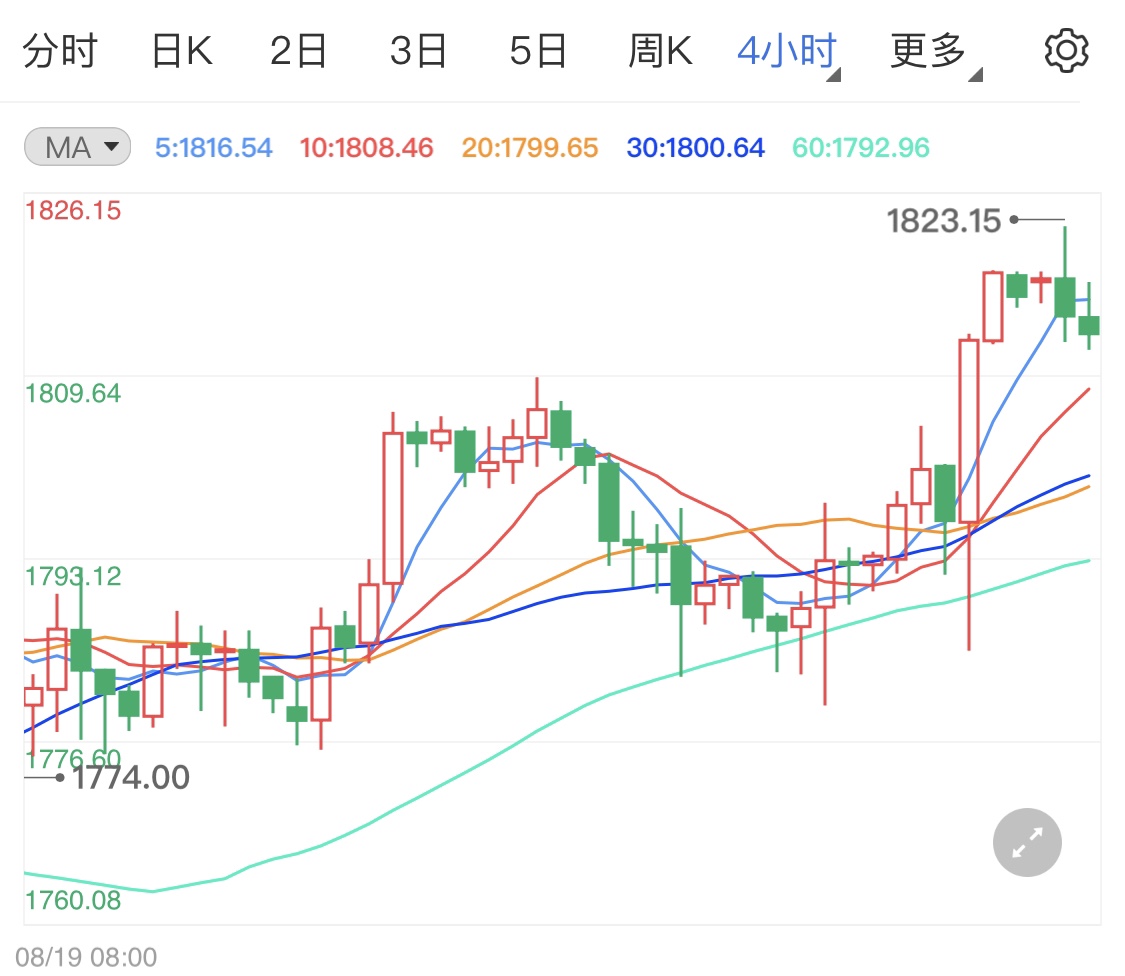Select the MA5 indicator label 5:1816.54

pos(213,146)
